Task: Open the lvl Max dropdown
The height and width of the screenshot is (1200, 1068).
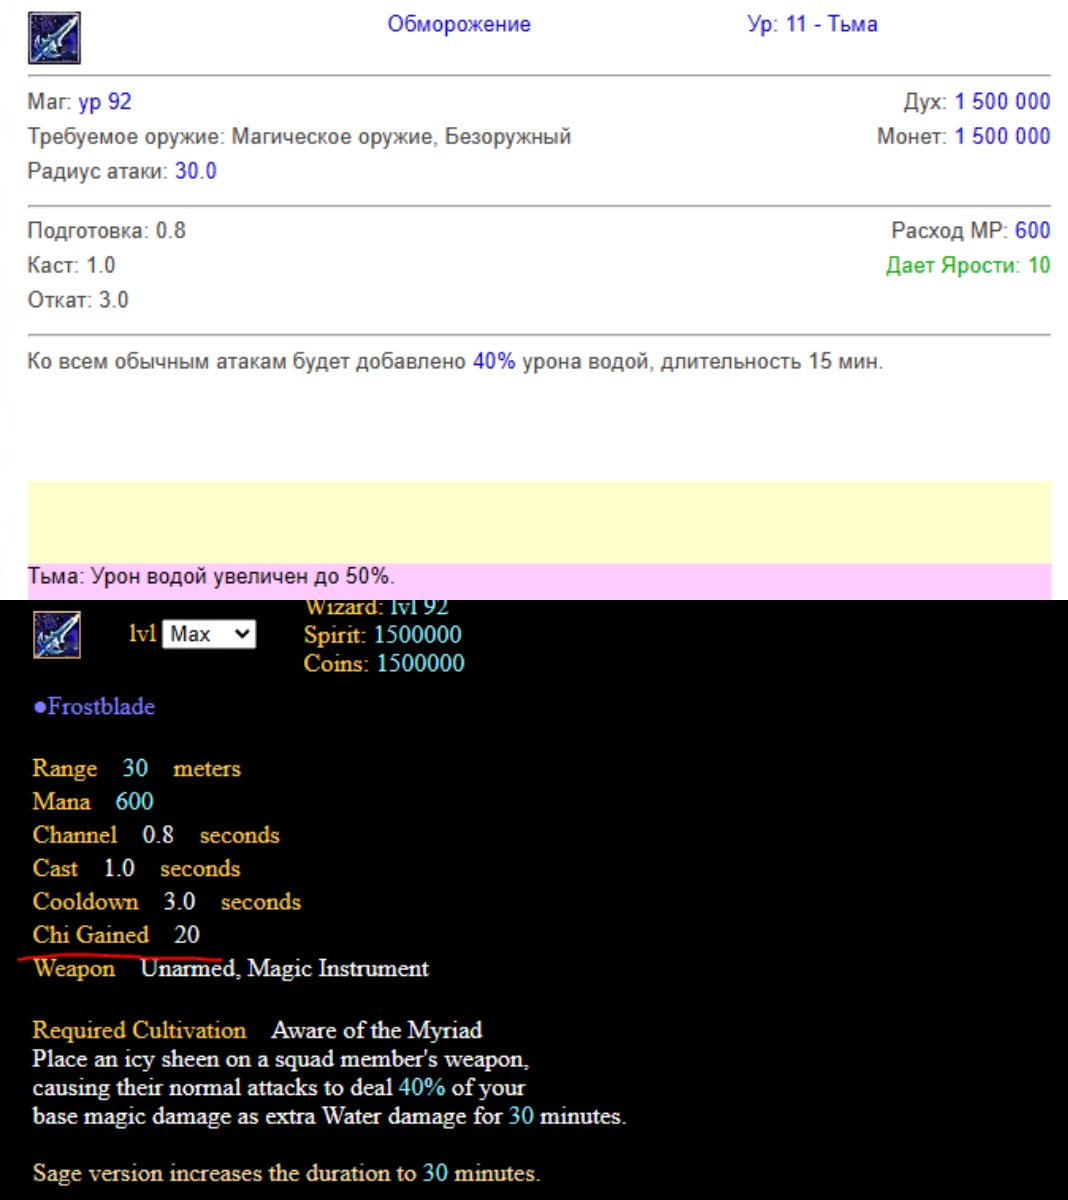Action: 209,634
